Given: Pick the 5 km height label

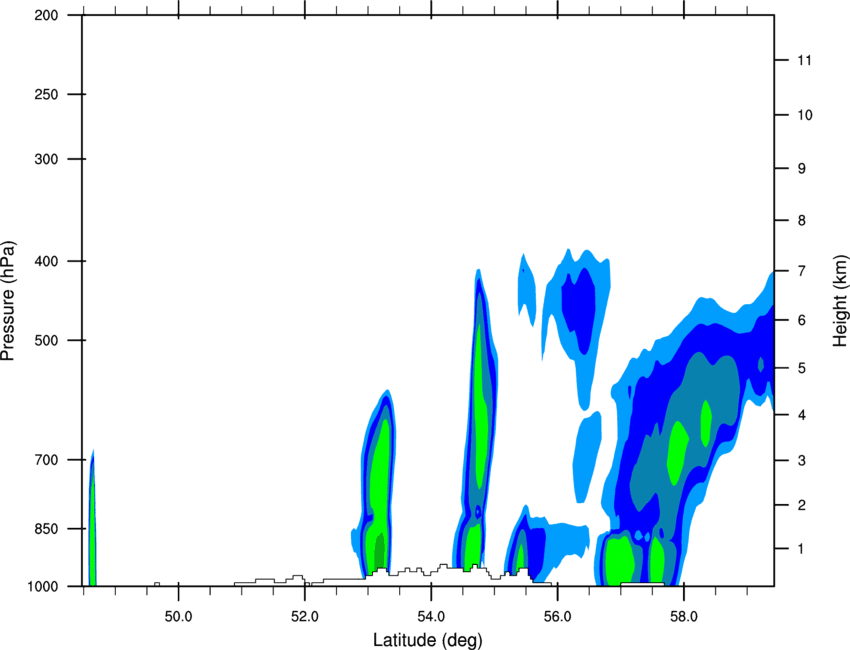Looking at the screenshot, I should 802,368.
